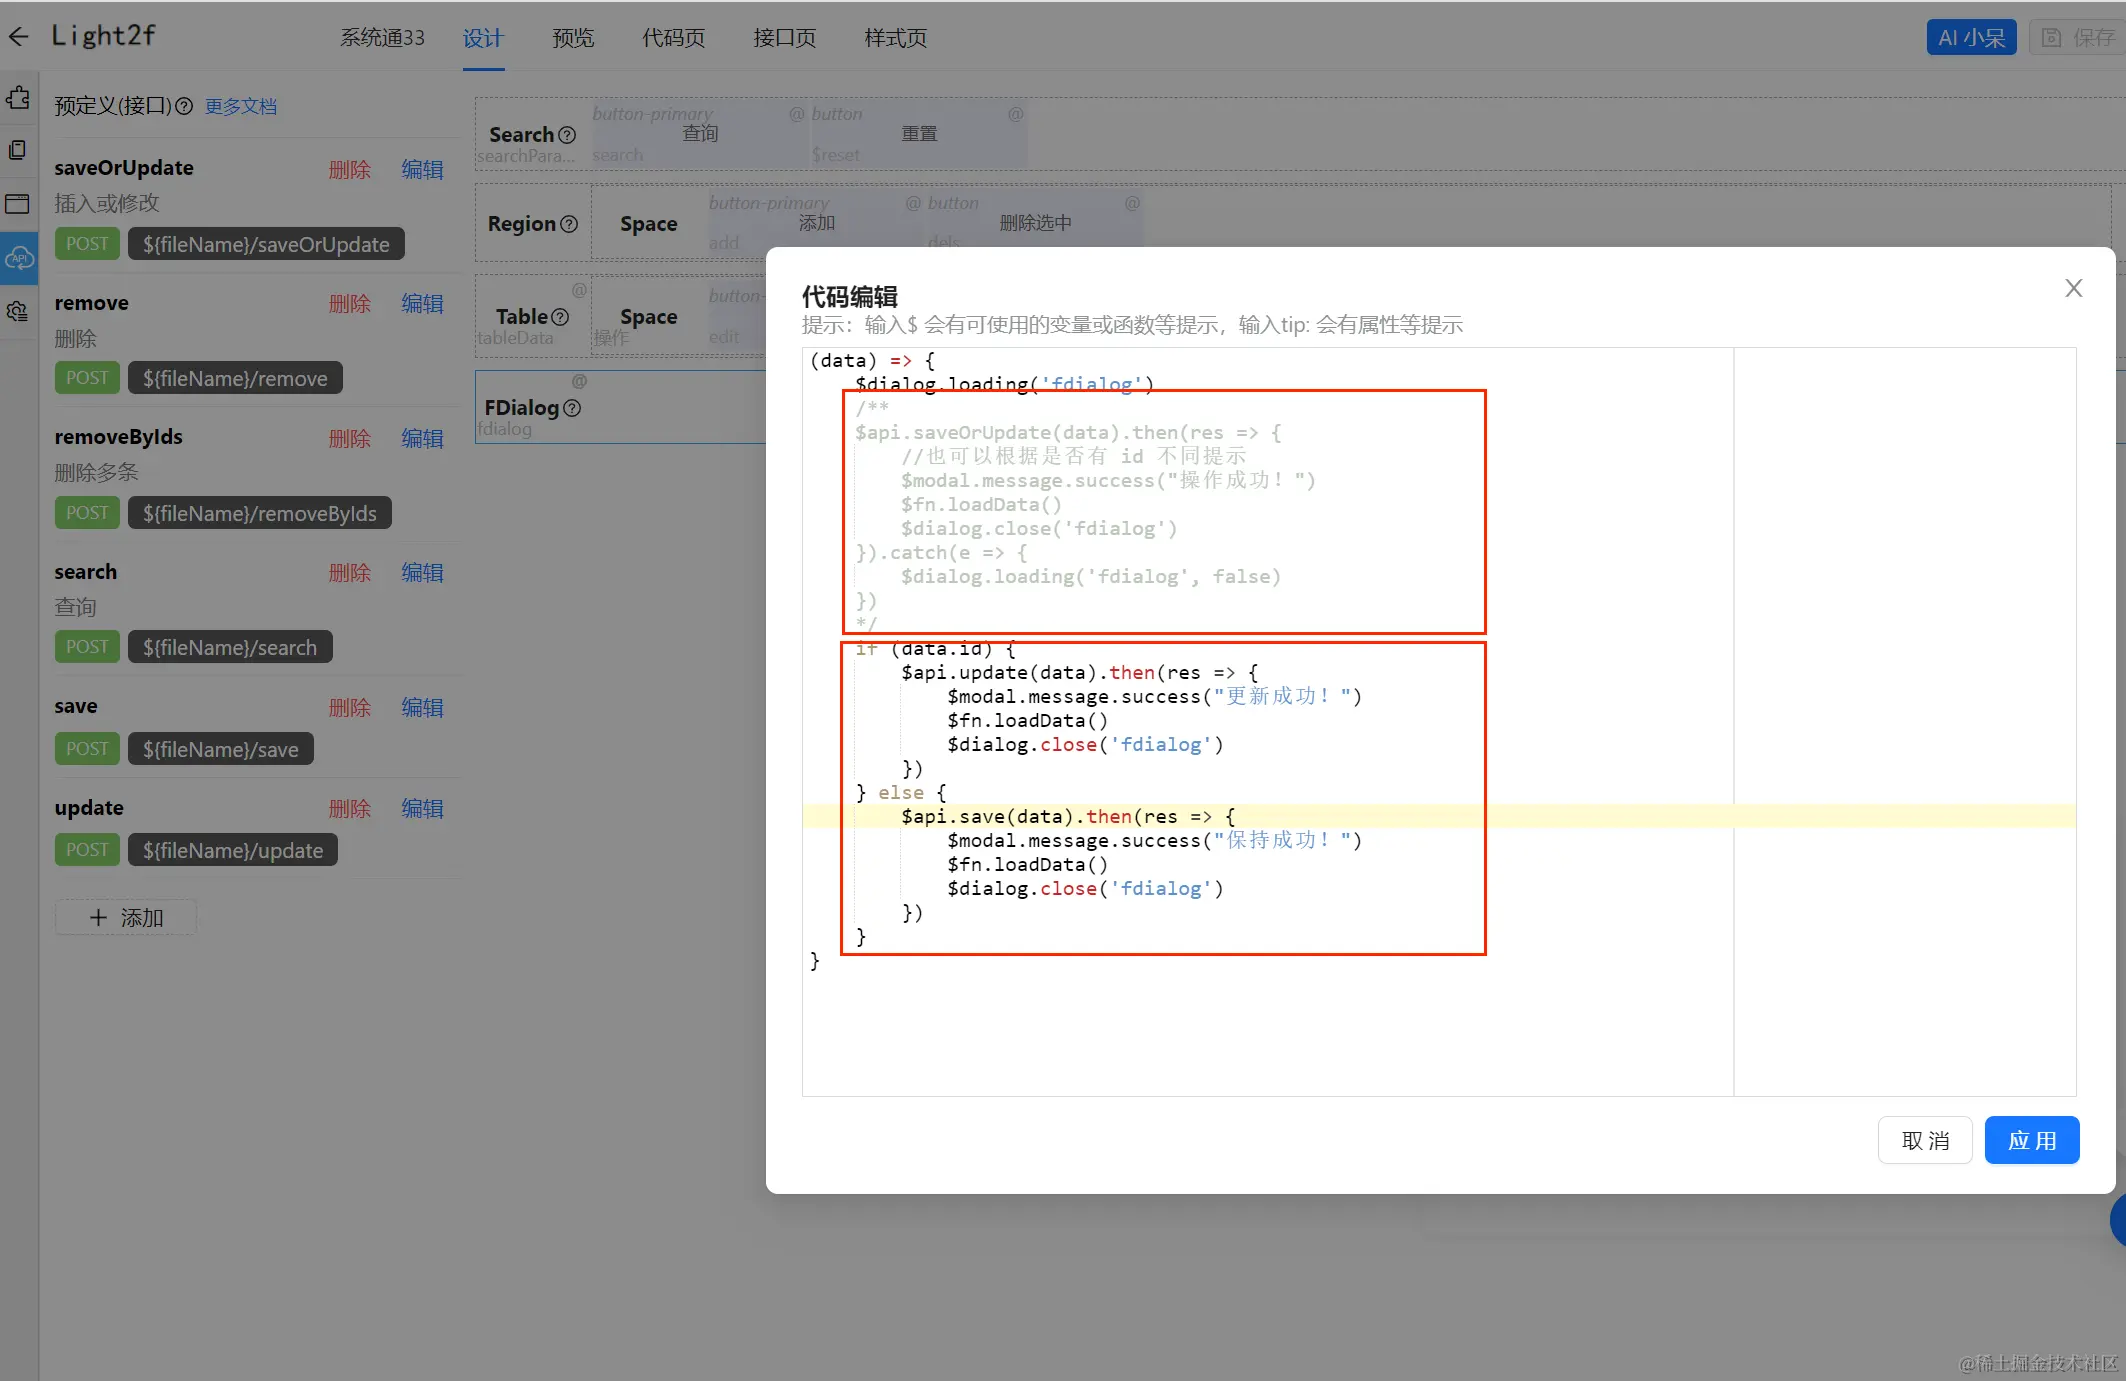Click the ${fileName}/saveOrUpdate path tag
2126x1381 pixels.
266,244
